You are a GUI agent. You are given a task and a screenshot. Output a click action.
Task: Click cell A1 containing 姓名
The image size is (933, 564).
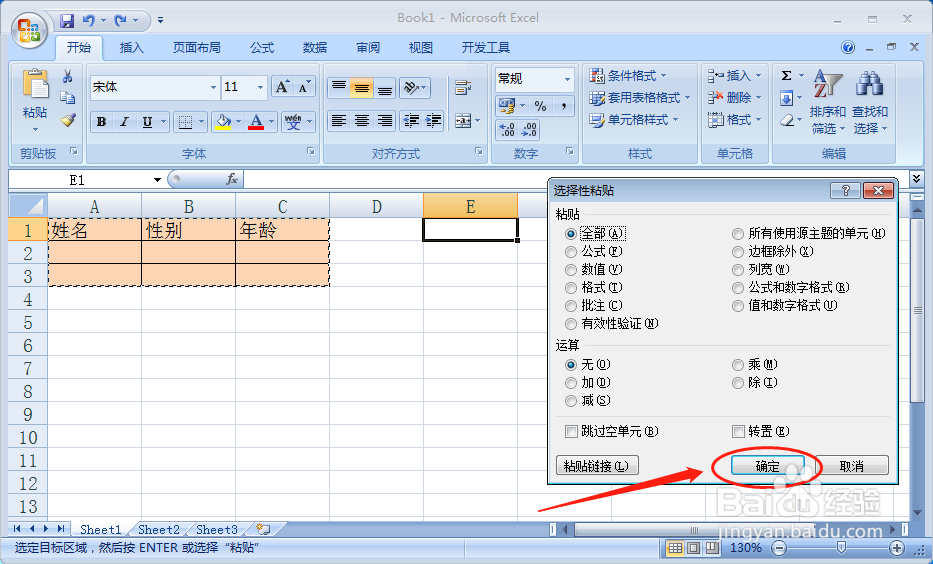(95, 230)
